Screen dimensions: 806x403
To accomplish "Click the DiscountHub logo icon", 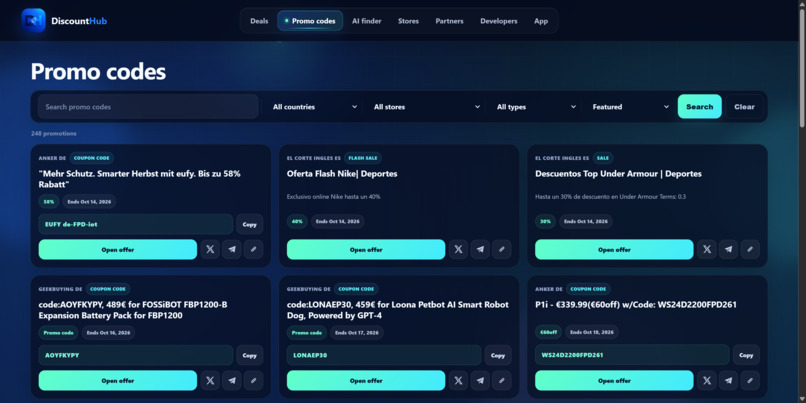I will point(33,21).
